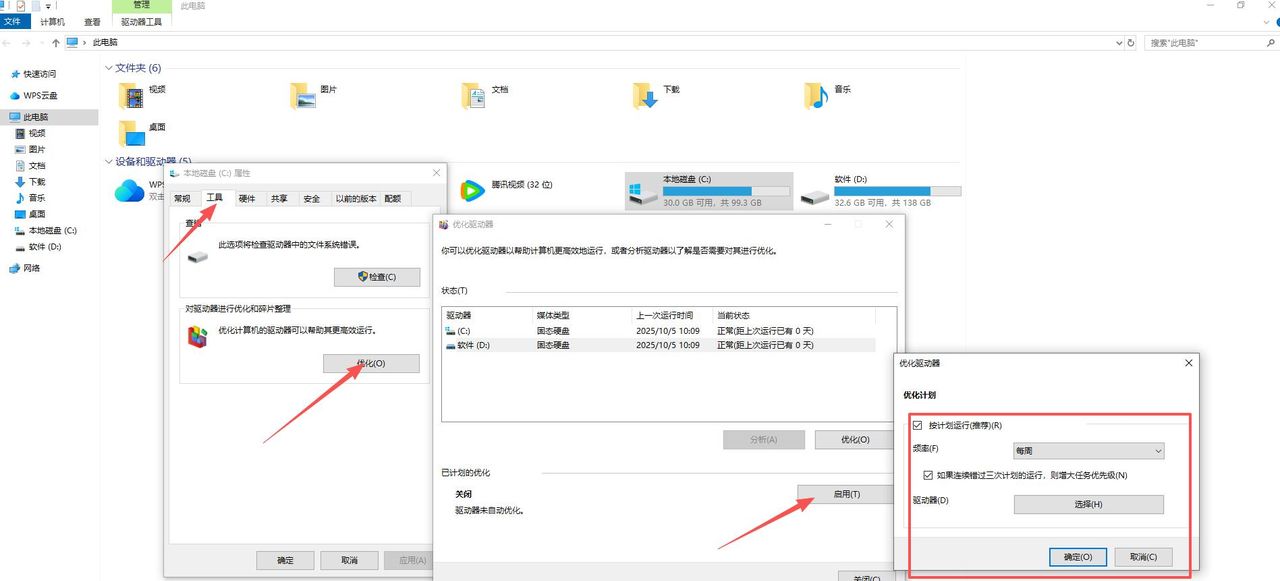
Task: Click the up-arrow navigation button
Action: [56, 43]
